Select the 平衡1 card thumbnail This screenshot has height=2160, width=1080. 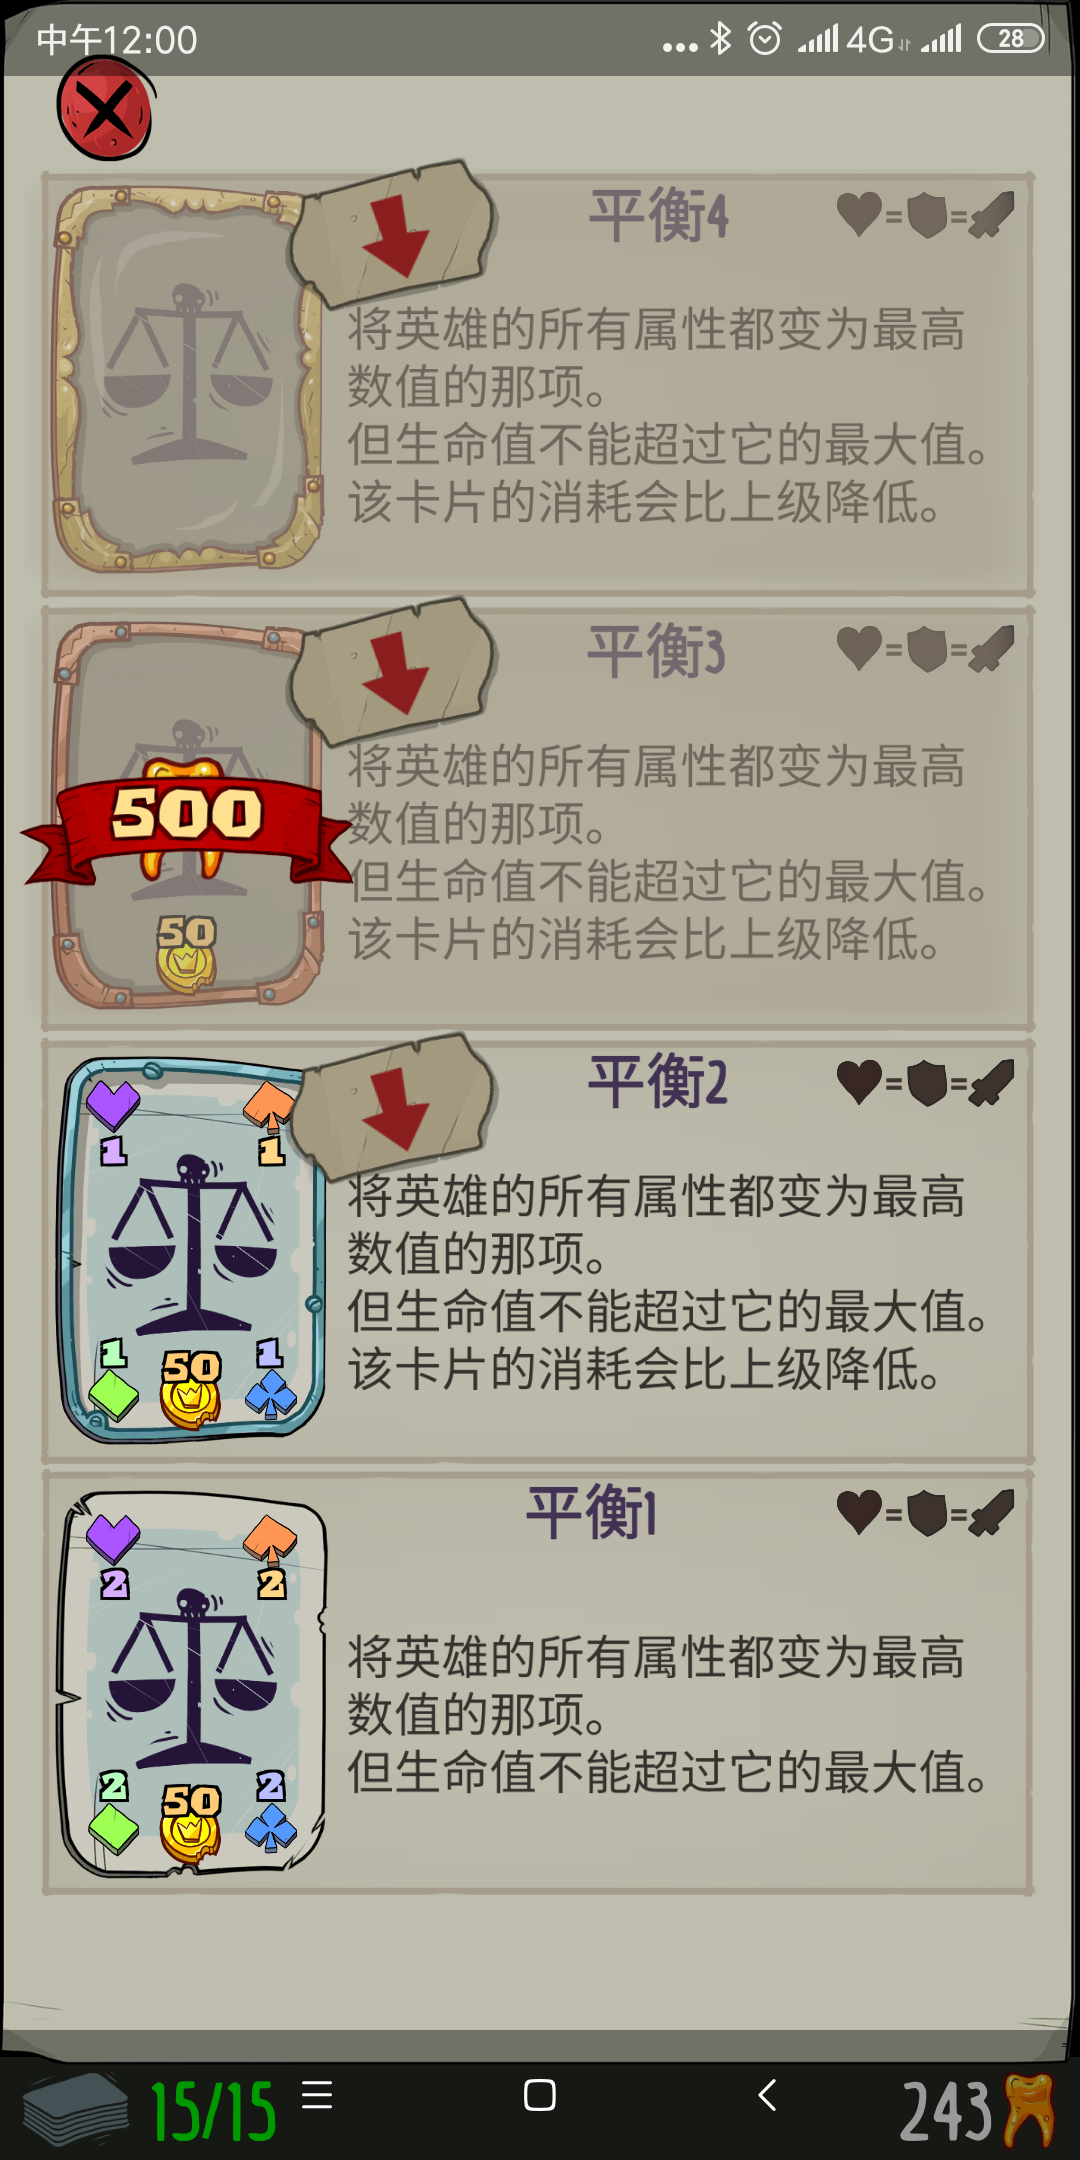pos(192,1684)
